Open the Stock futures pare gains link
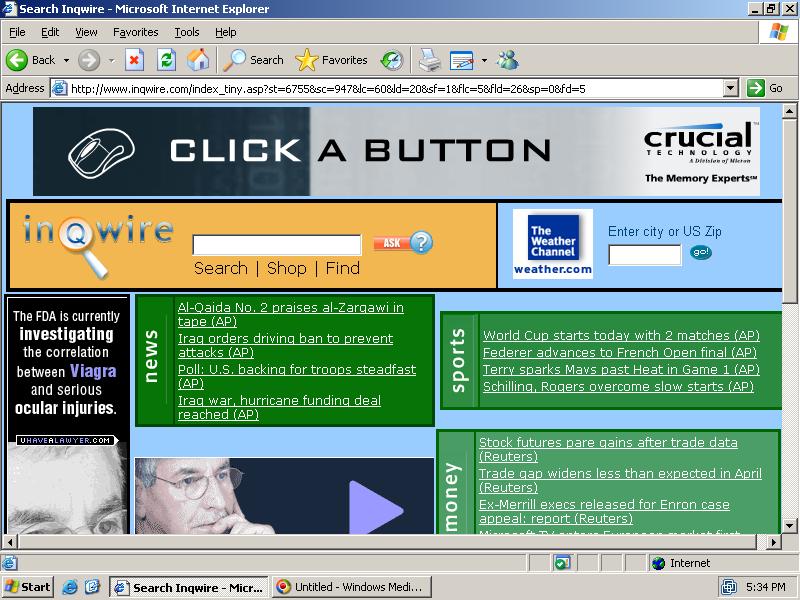This screenshot has width=800, height=600. click(x=608, y=449)
